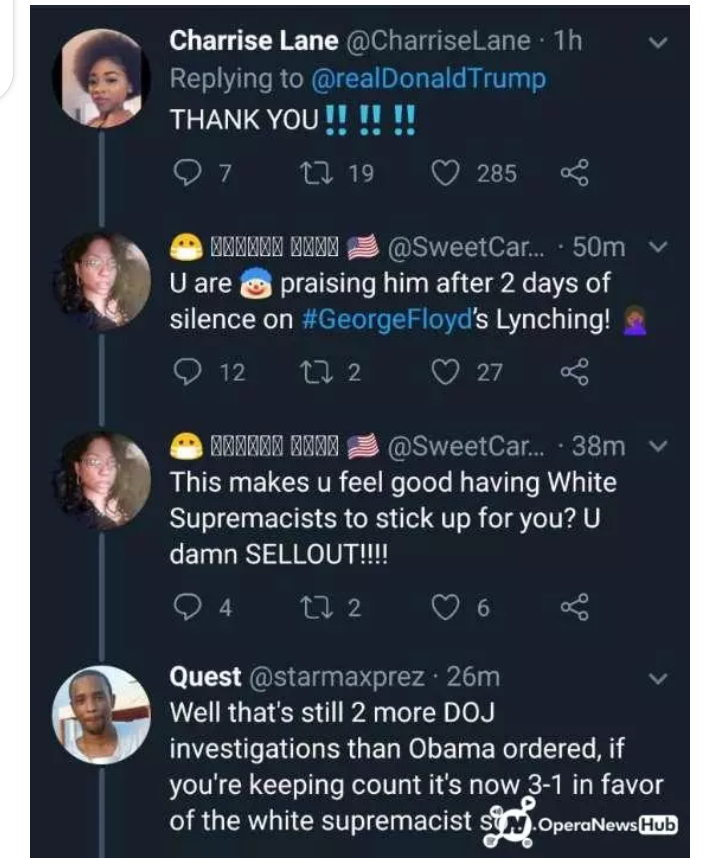Screen dimensions: 720x859
Task: Share the tweet mentioning #GeorgeFloyd
Action: coord(574,373)
